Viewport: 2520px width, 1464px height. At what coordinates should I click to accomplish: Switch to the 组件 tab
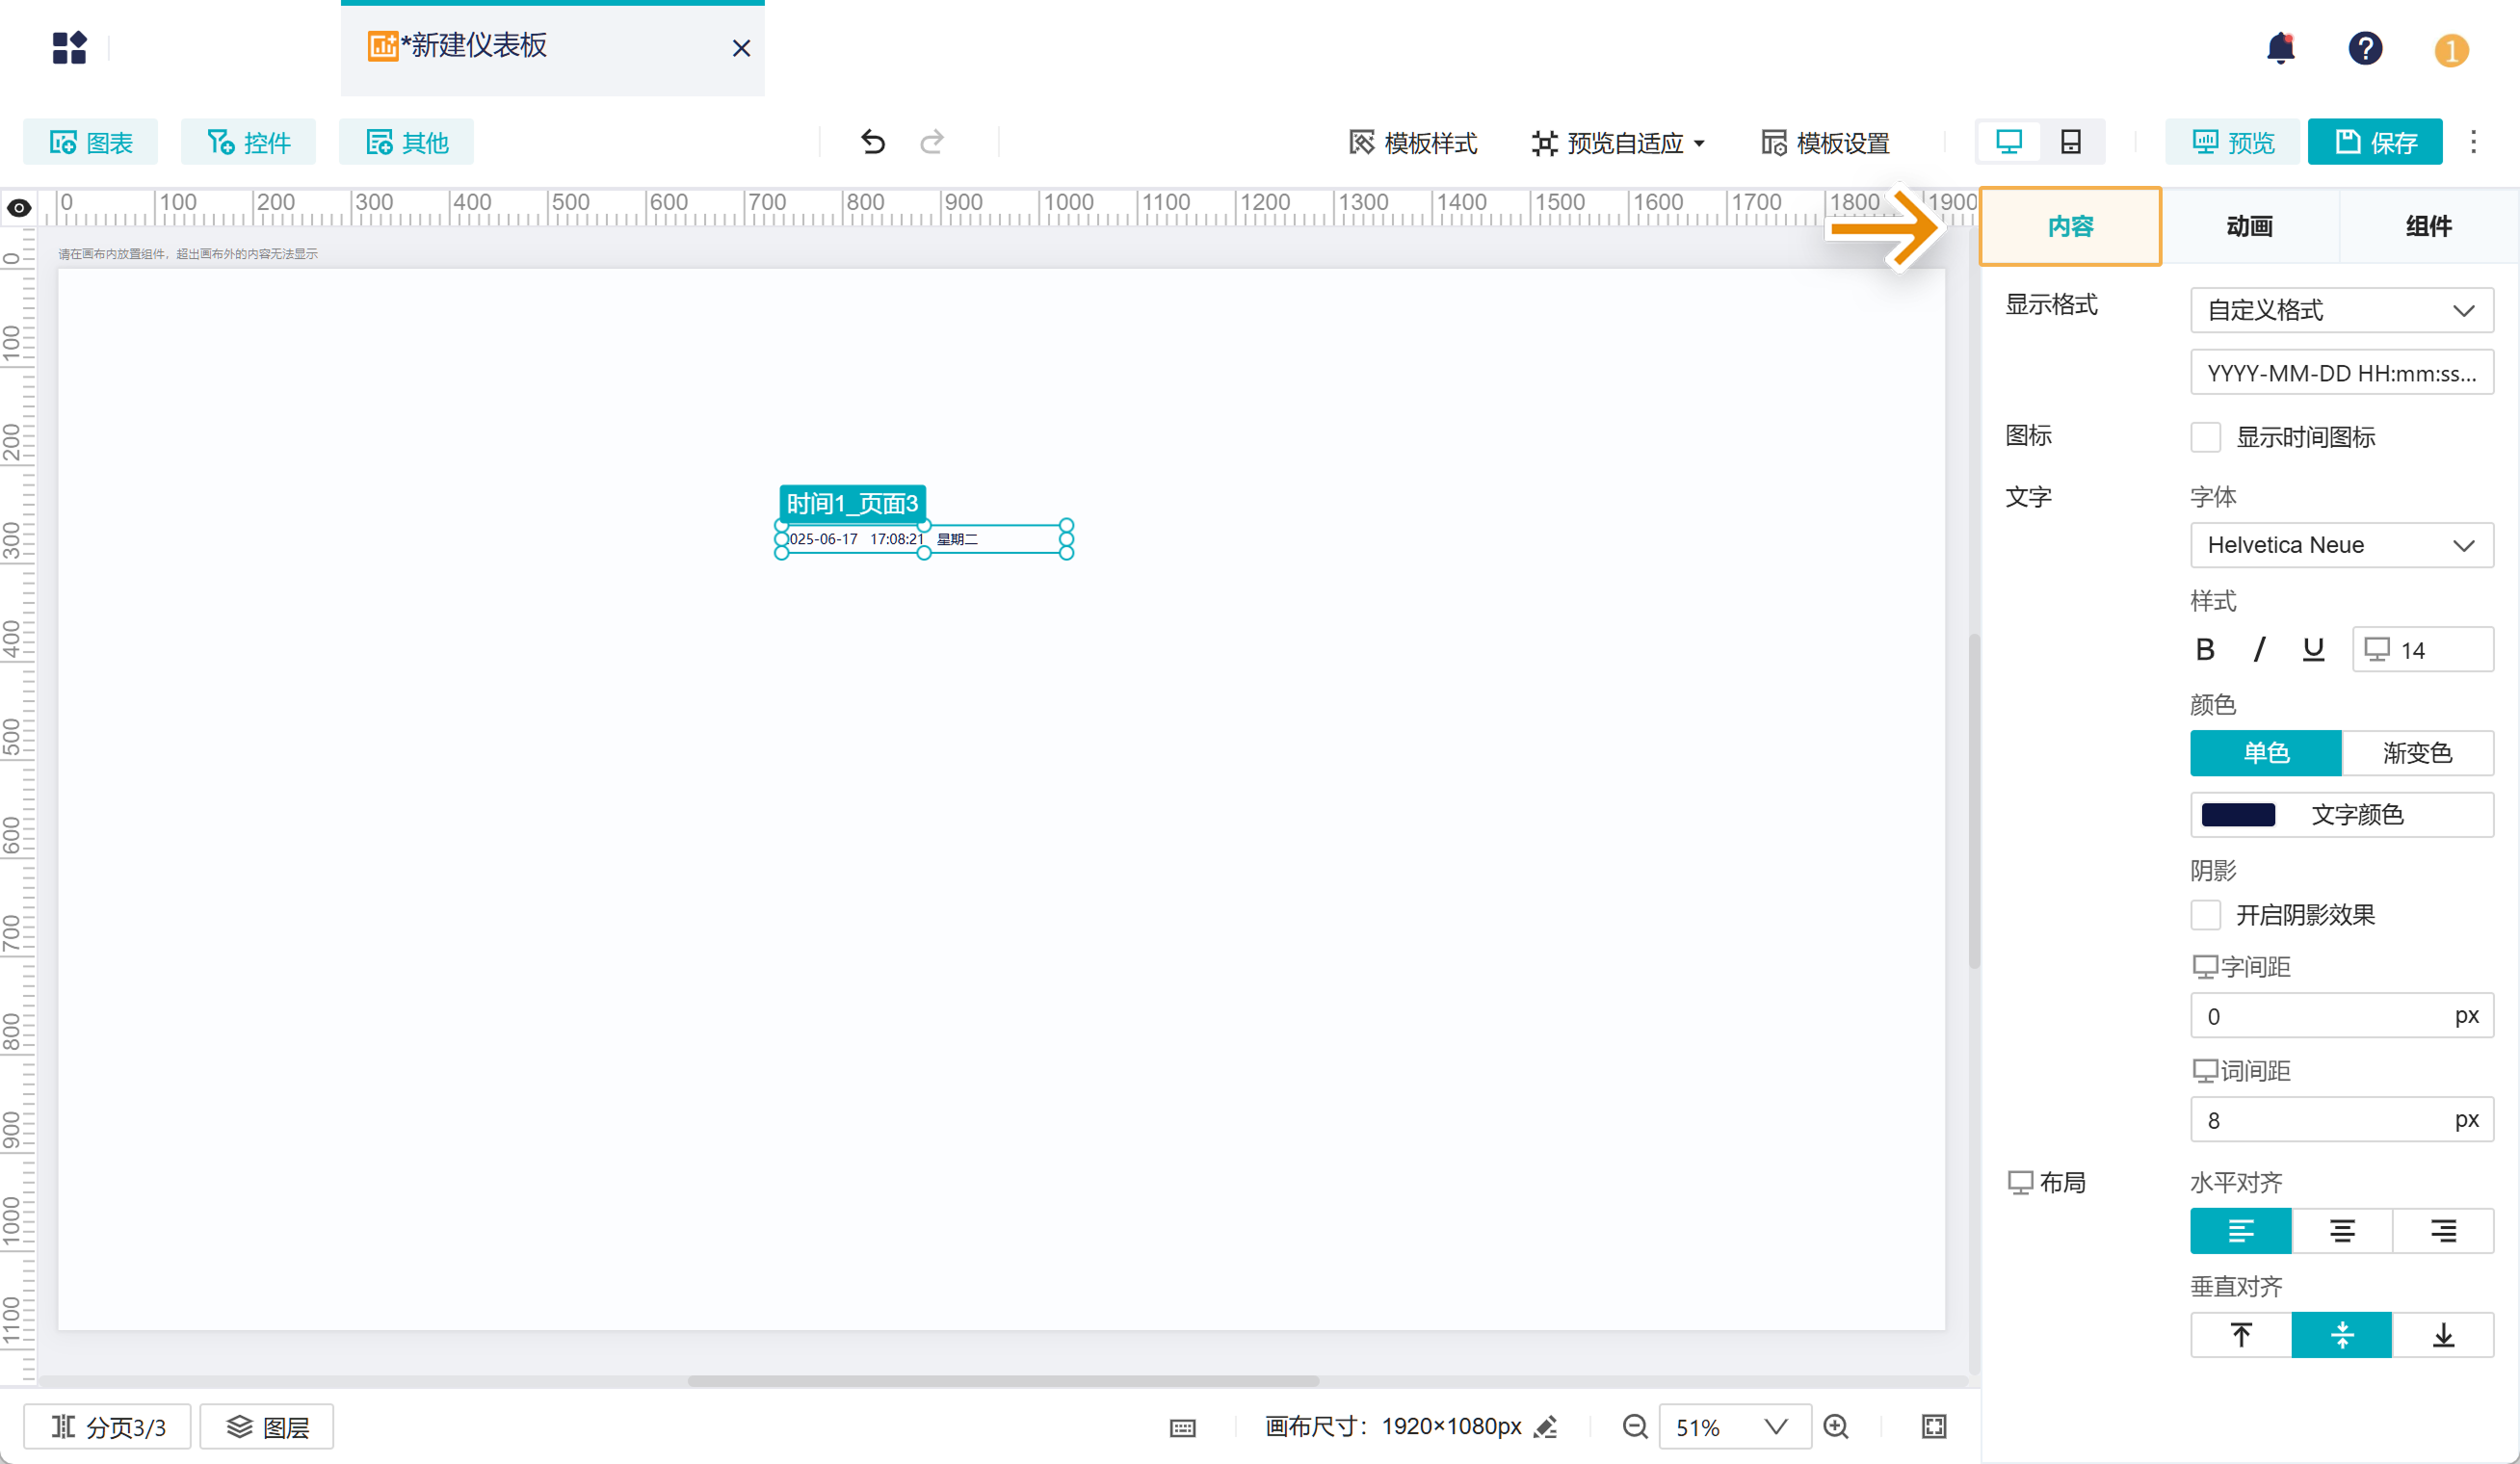tap(2428, 226)
